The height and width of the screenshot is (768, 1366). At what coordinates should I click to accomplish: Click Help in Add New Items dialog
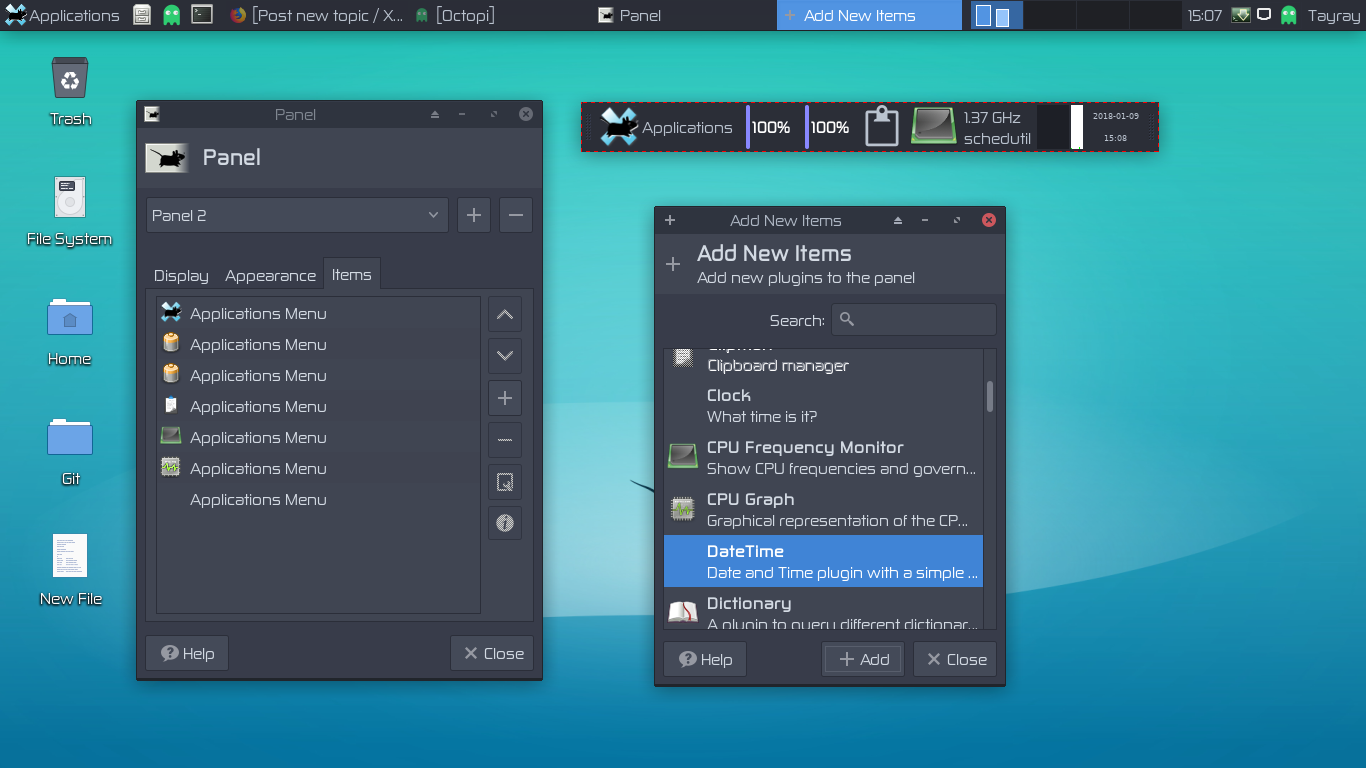[705, 659]
